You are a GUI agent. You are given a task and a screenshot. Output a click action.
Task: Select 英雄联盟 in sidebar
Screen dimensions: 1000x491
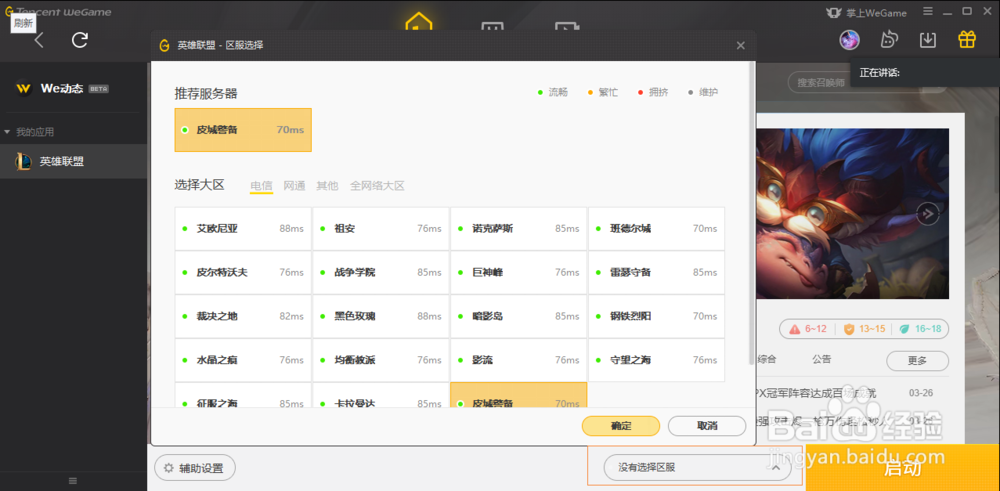click(x=73, y=161)
